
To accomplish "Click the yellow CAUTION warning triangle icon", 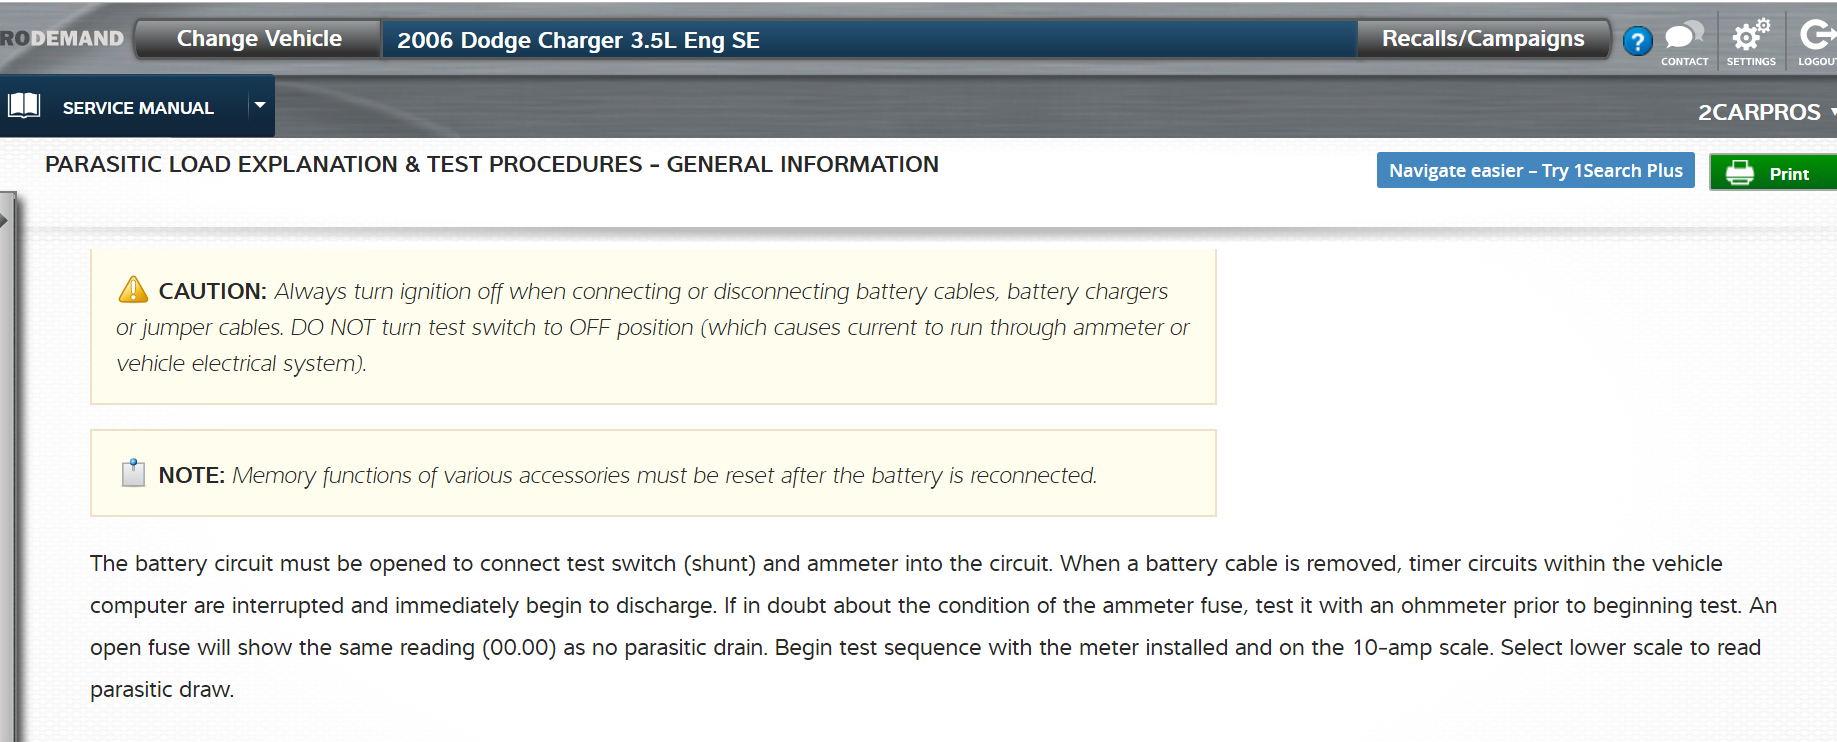I will click(133, 290).
